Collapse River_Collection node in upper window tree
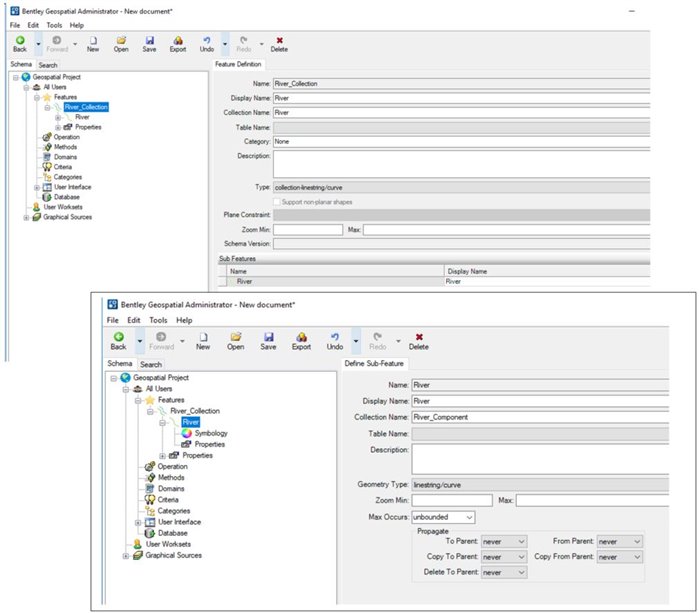699x613 pixels. [47, 107]
